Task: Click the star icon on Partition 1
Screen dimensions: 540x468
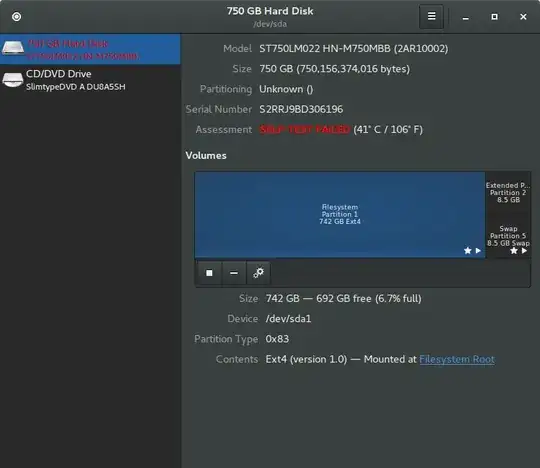Action: point(467,250)
